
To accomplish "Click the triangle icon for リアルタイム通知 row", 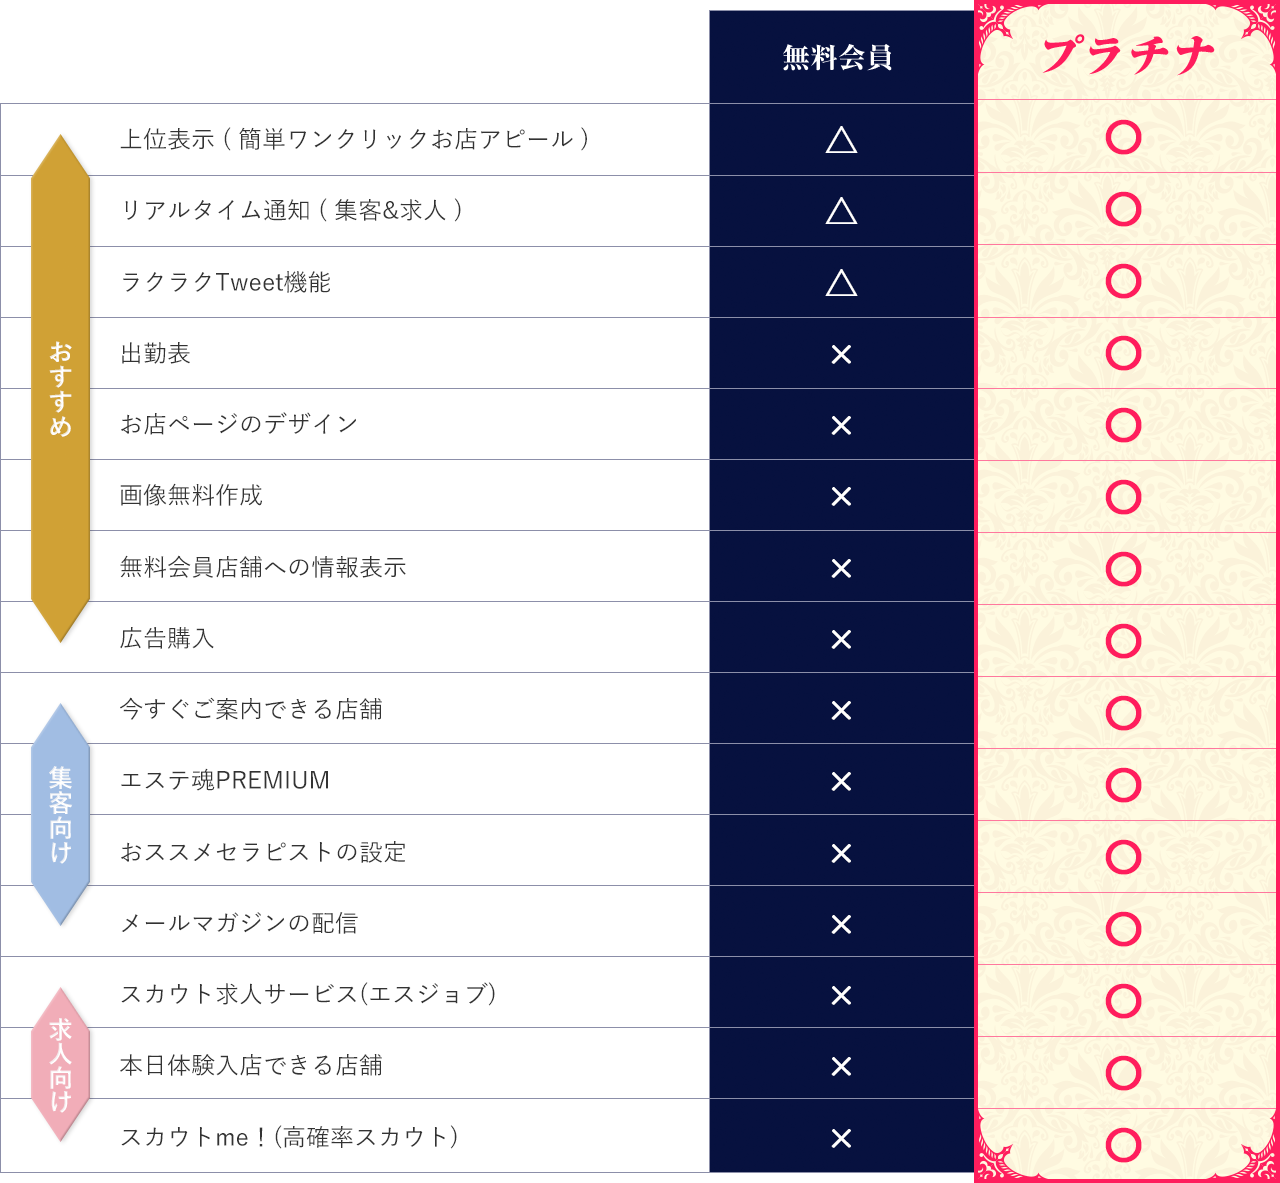I will [841, 211].
